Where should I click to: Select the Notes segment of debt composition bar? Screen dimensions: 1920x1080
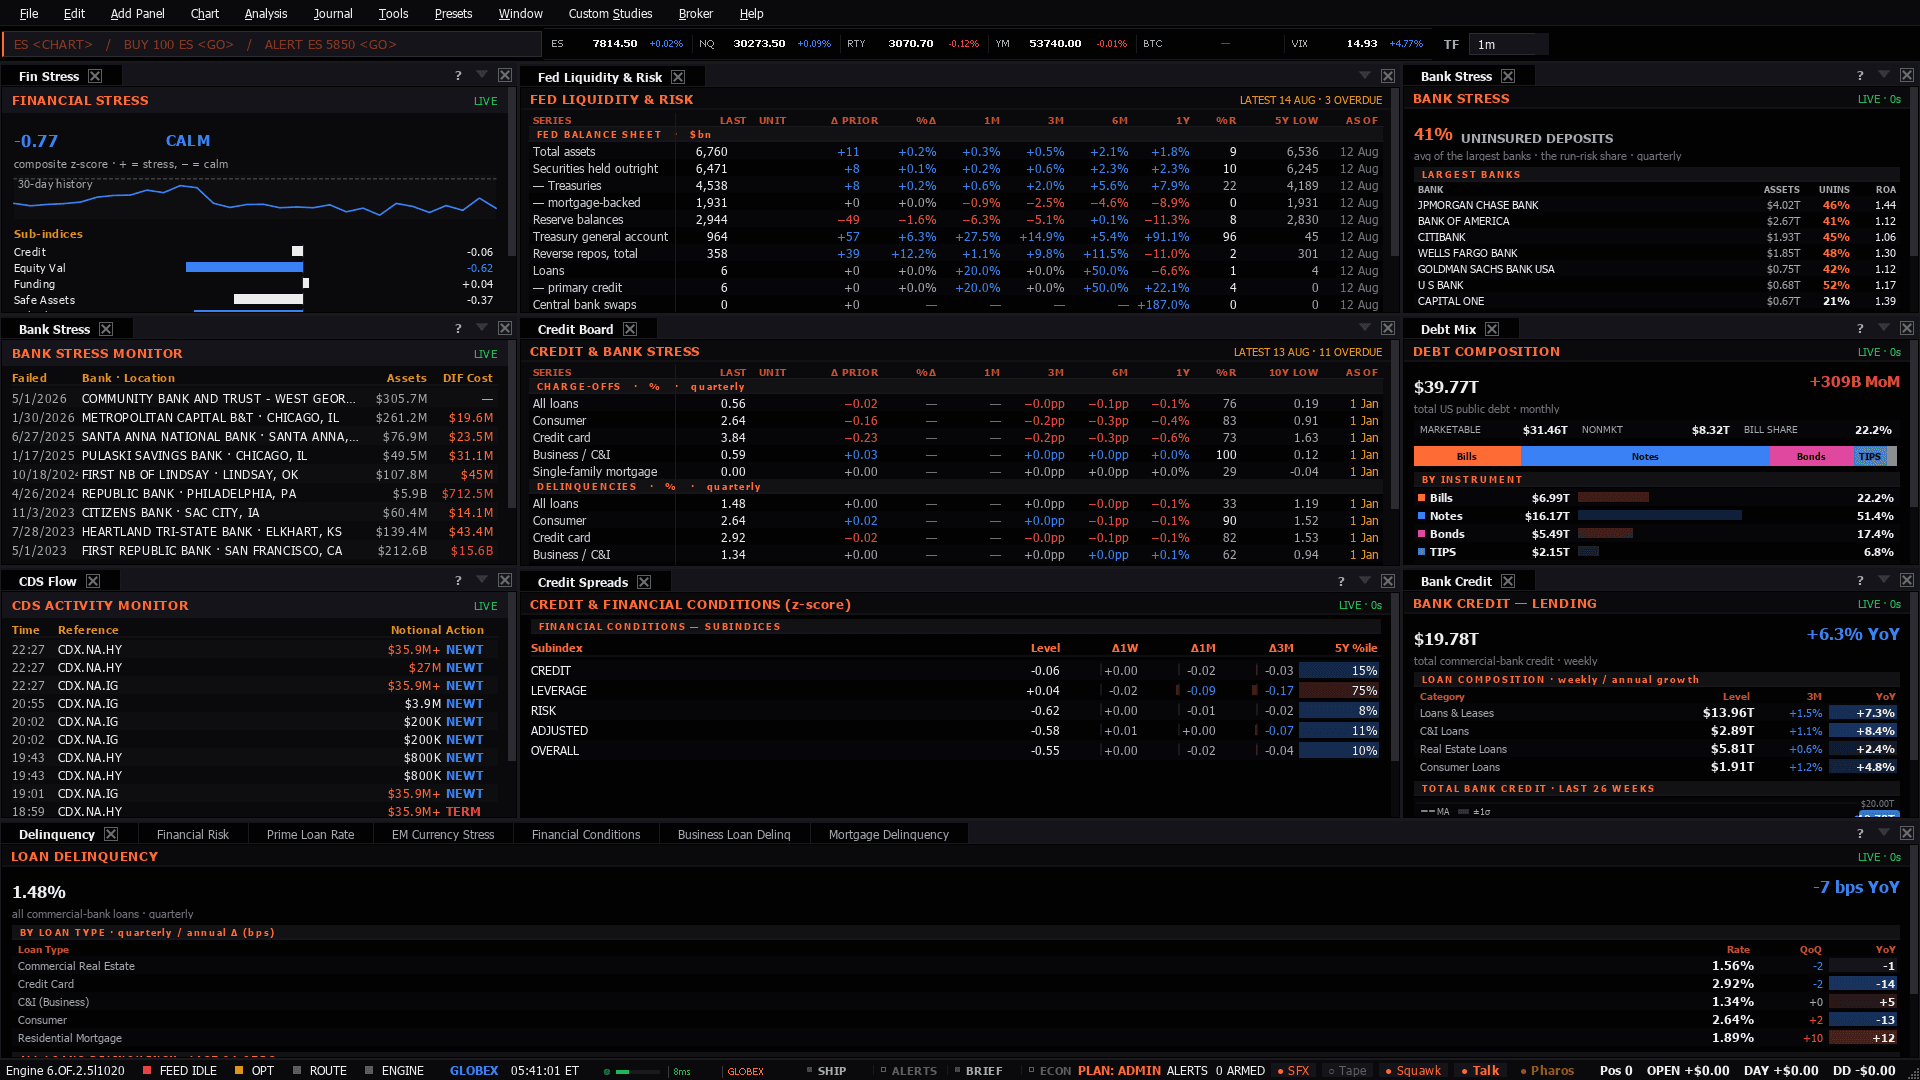pyautogui.click(x=1645, y=456)
